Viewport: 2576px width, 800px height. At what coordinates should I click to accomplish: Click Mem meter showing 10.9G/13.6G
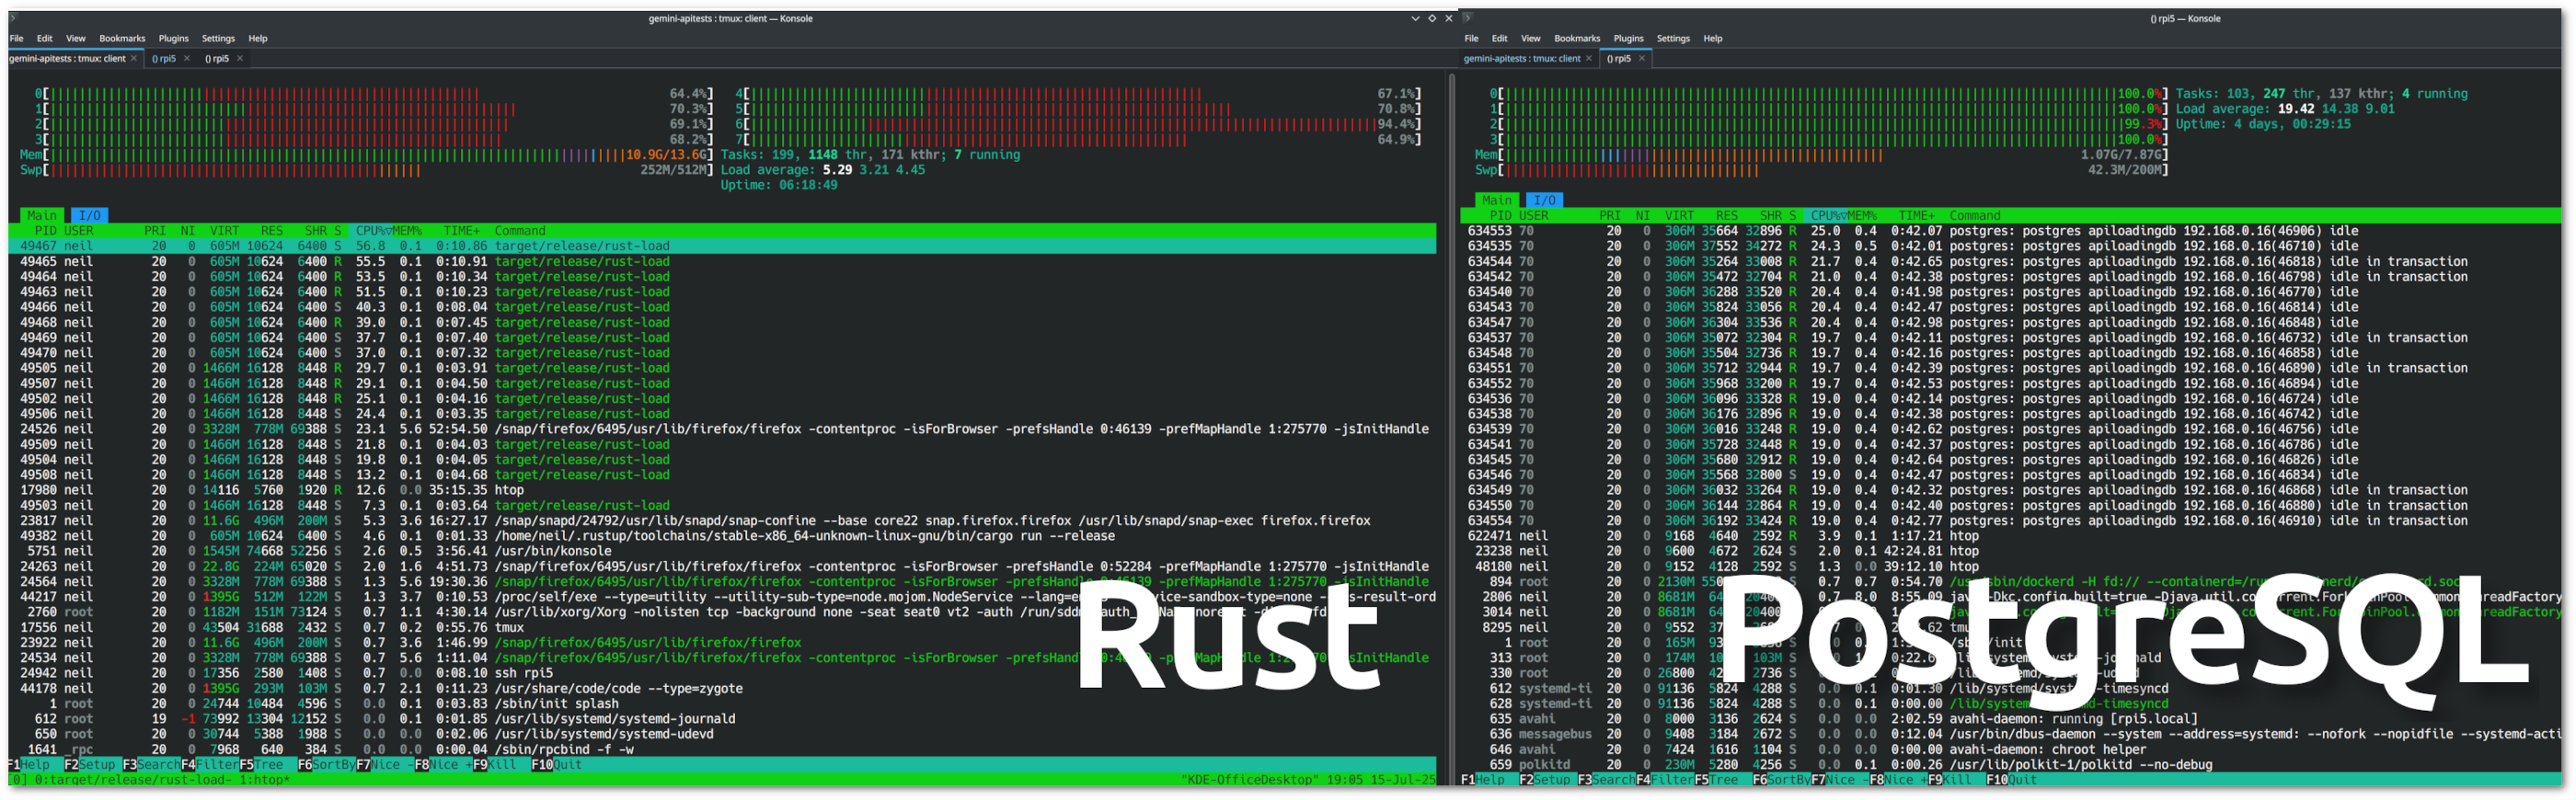pos(367,155)
